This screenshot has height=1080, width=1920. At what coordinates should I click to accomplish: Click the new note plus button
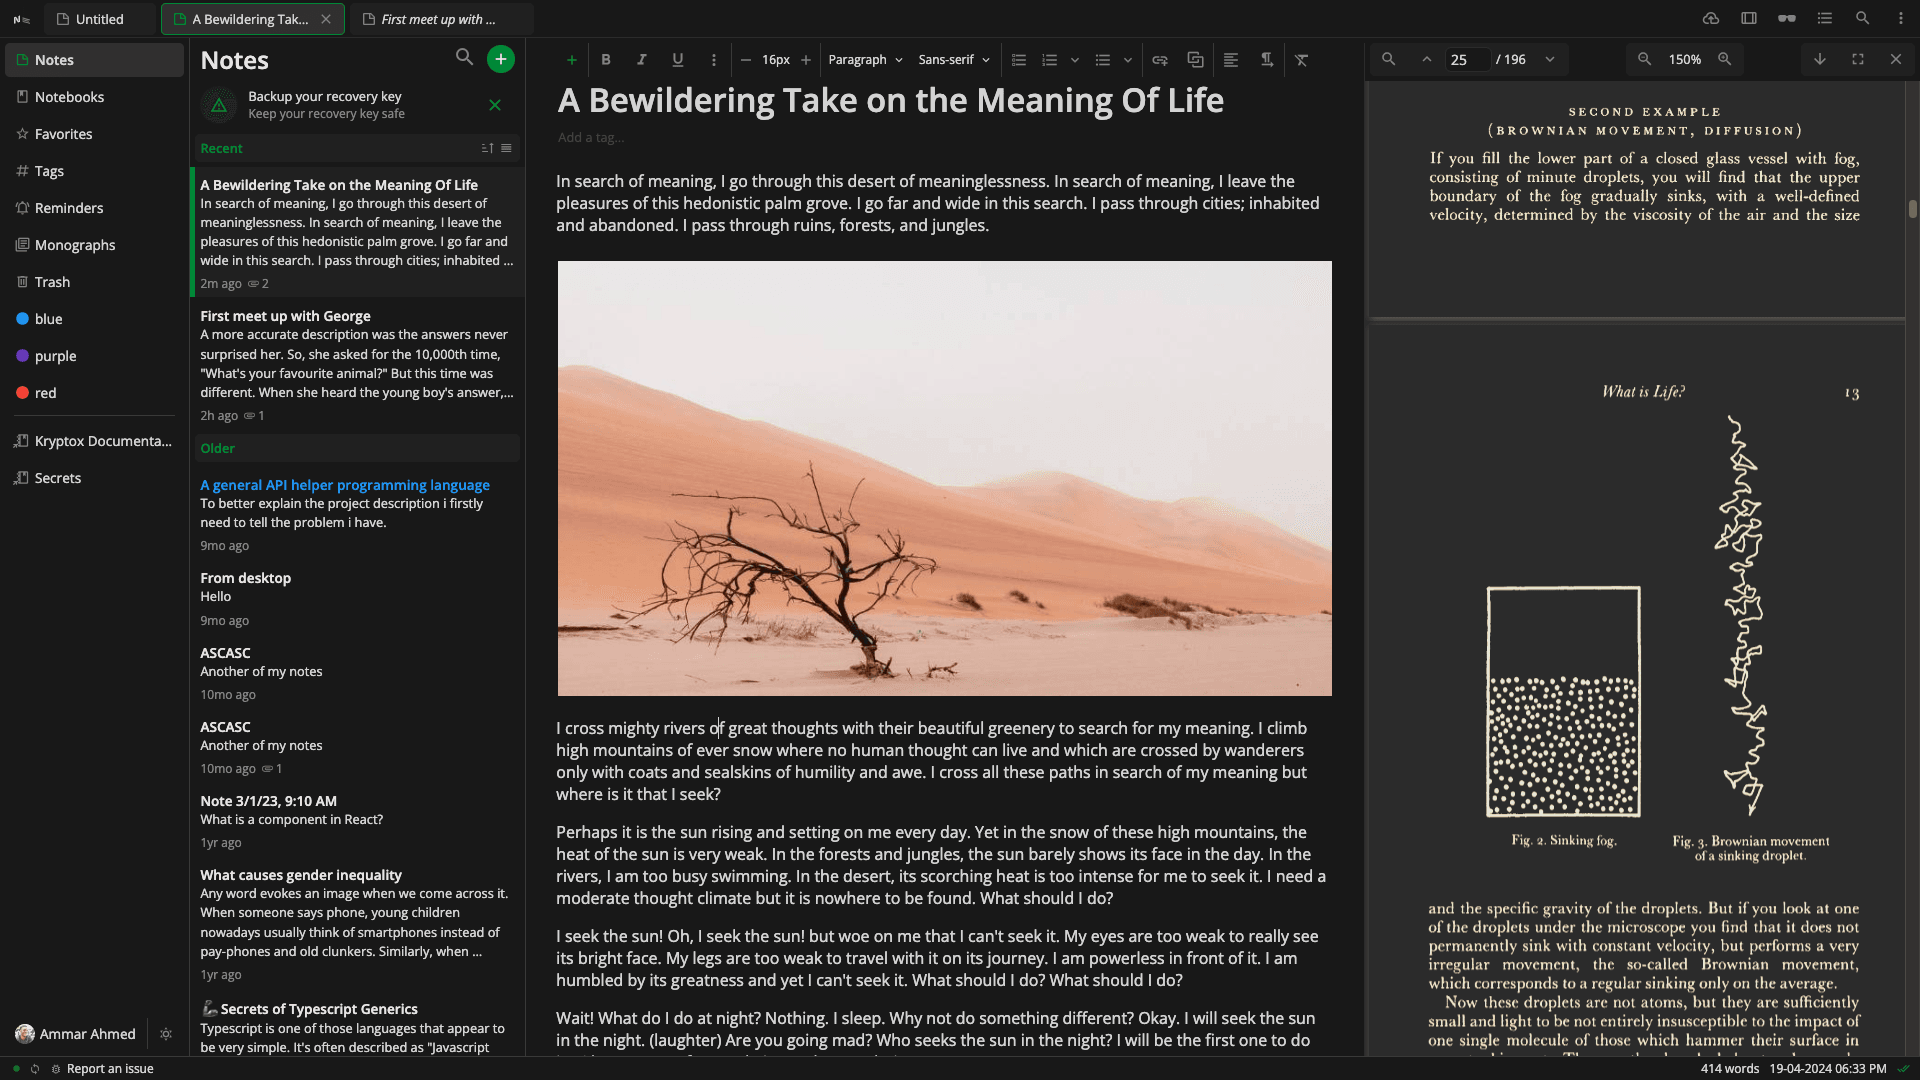tap(501, 59)
